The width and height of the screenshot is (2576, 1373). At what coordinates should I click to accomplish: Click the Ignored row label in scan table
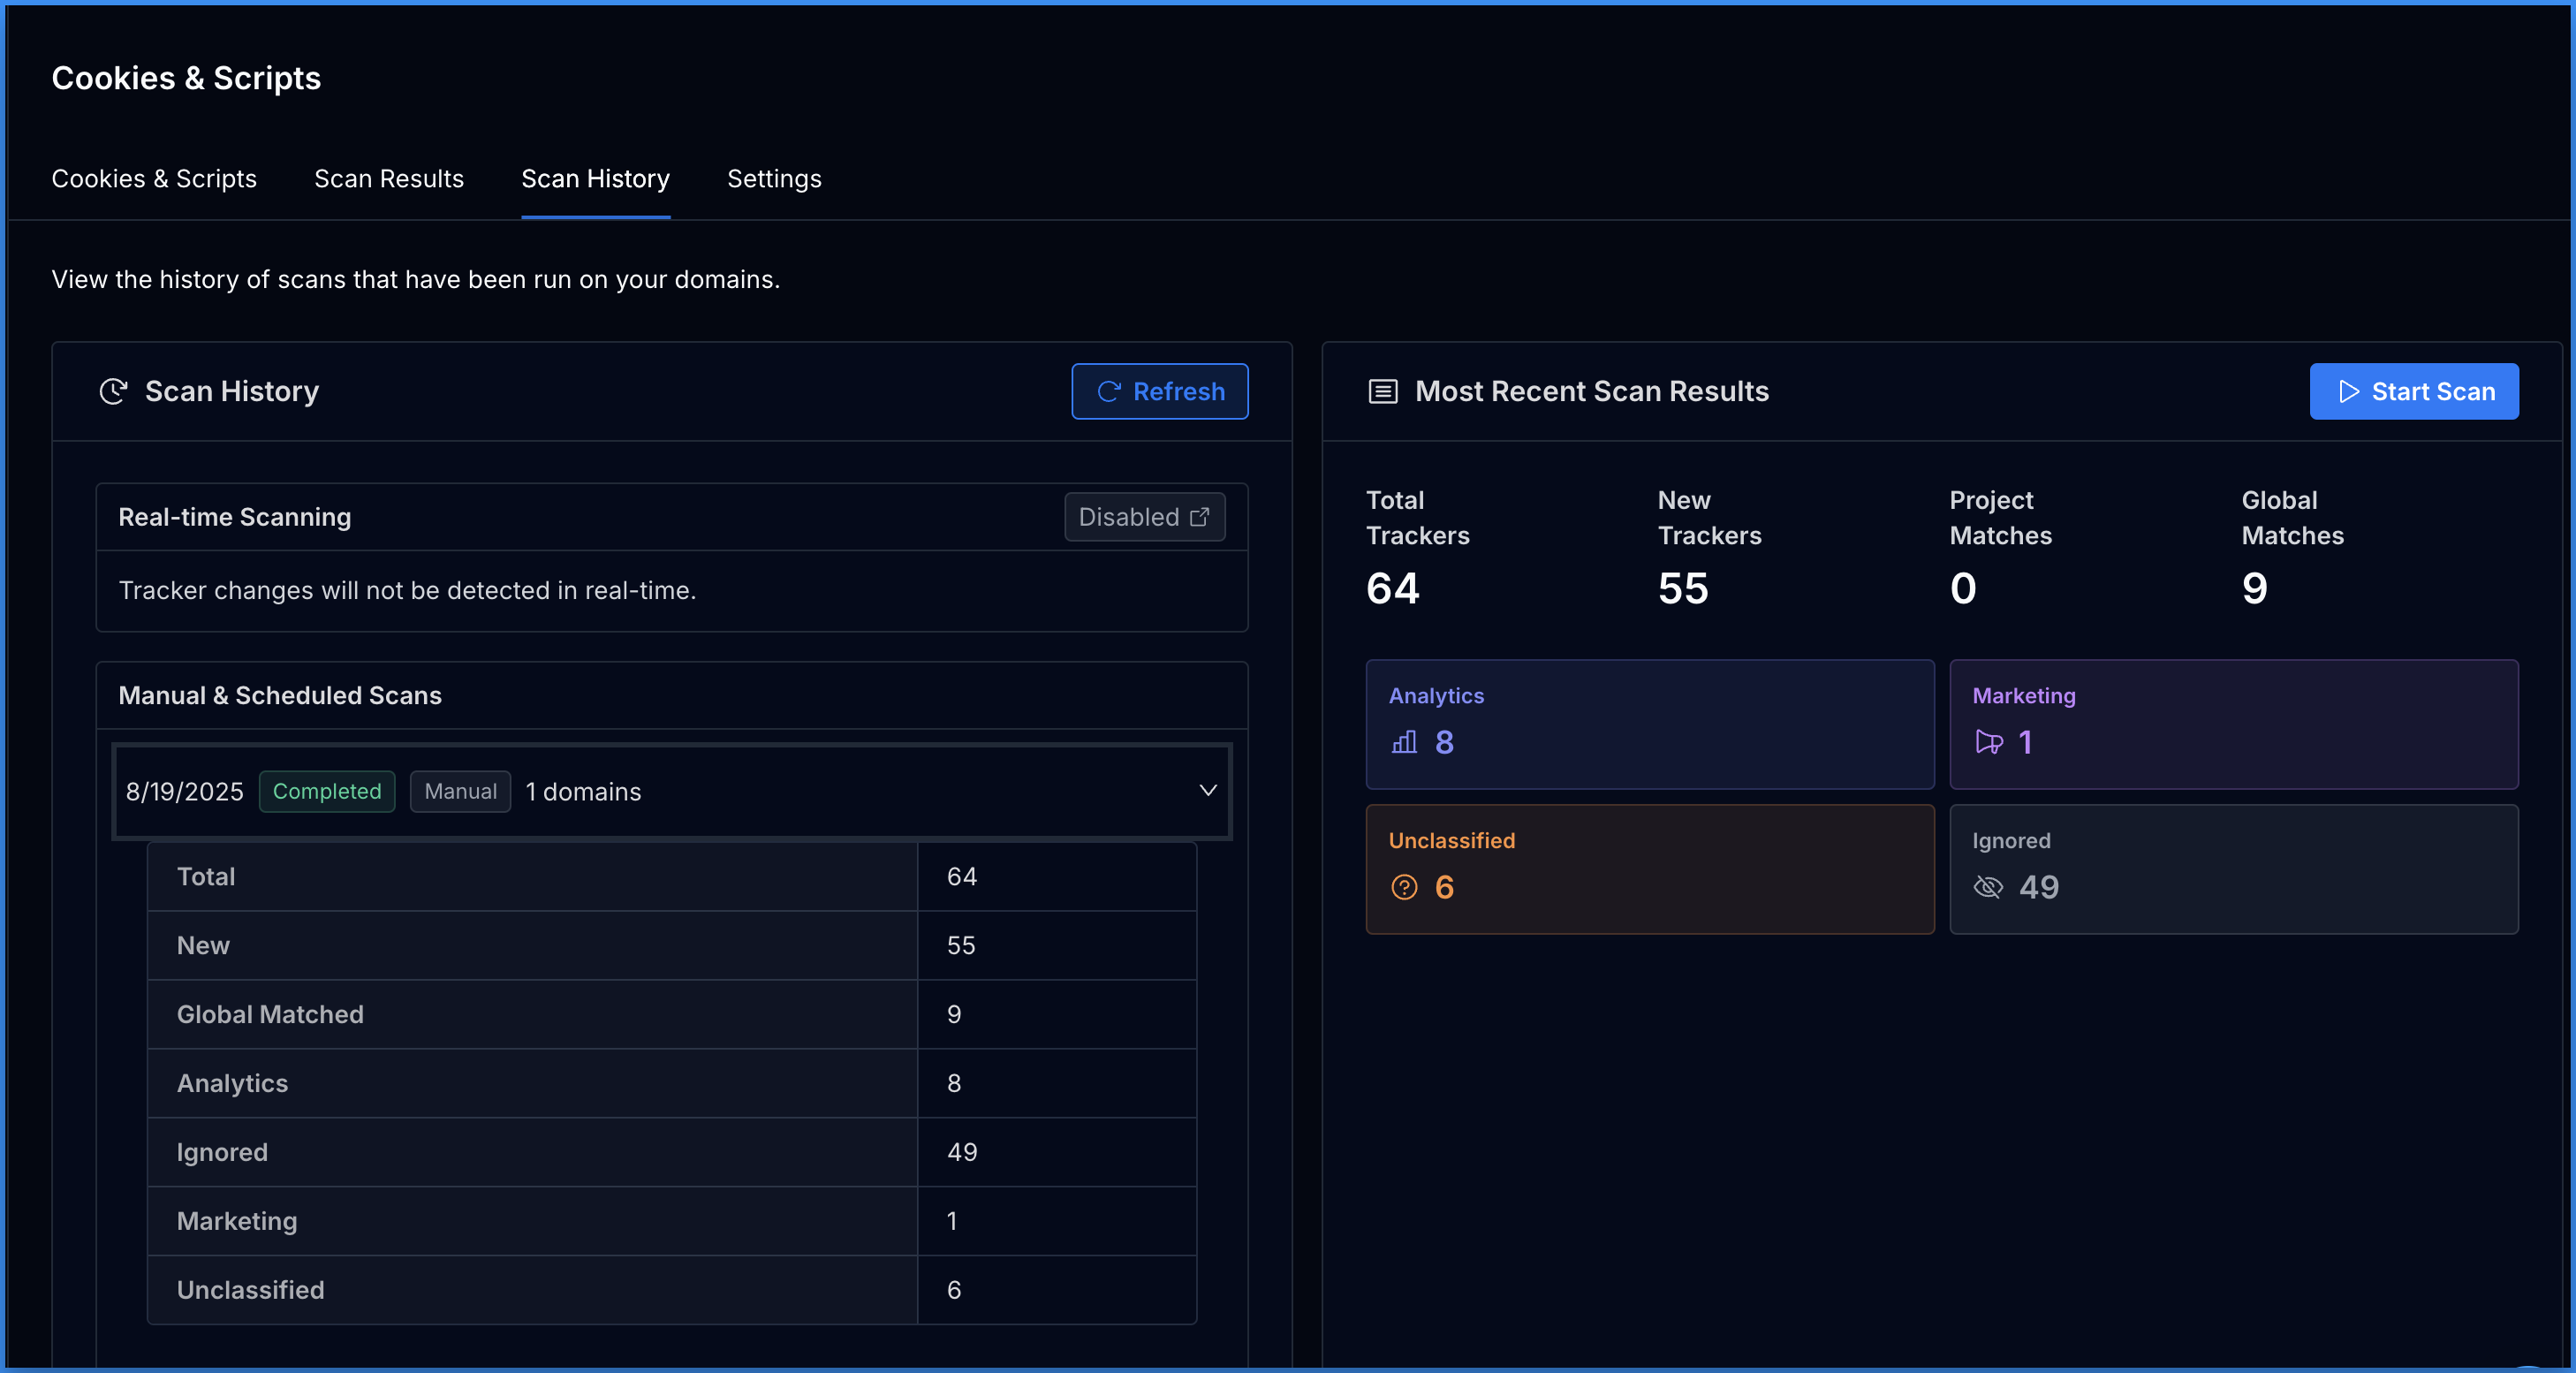coord(222,1152)
